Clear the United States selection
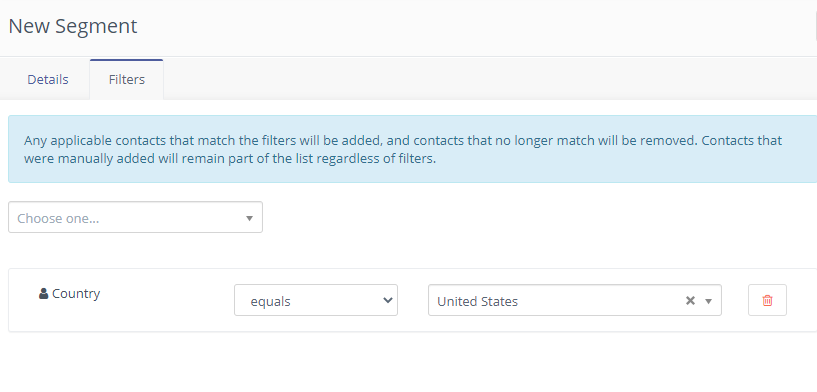Viewport: 817px width, 392px height. point(690,301)
